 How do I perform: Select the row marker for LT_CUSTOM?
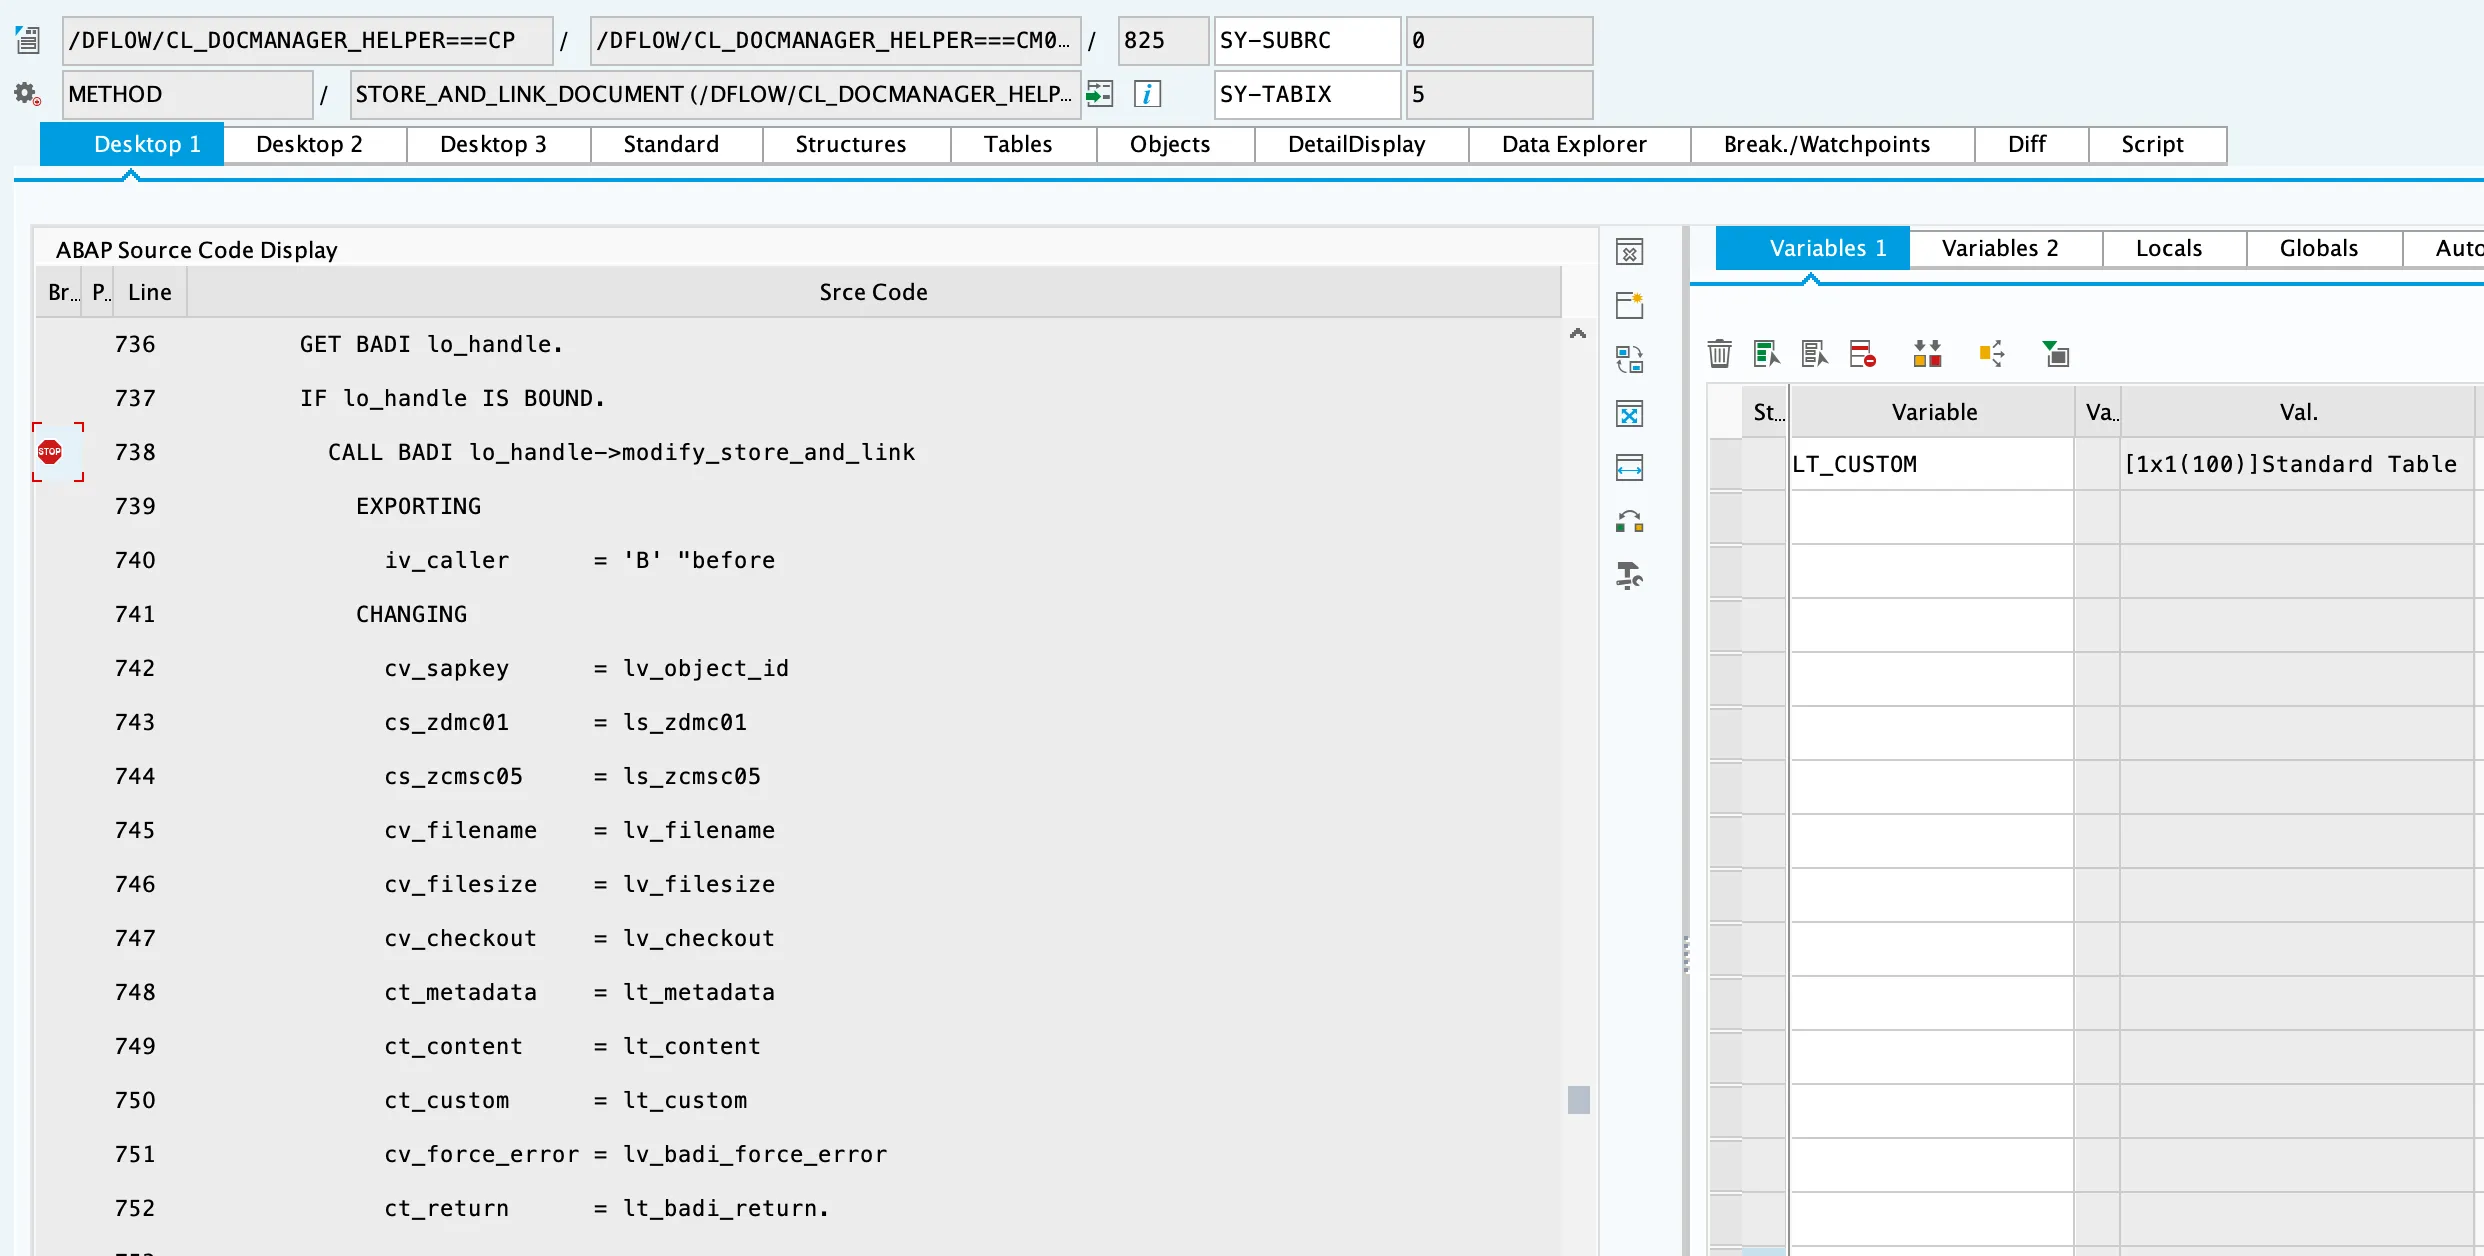click(1726, 464)
